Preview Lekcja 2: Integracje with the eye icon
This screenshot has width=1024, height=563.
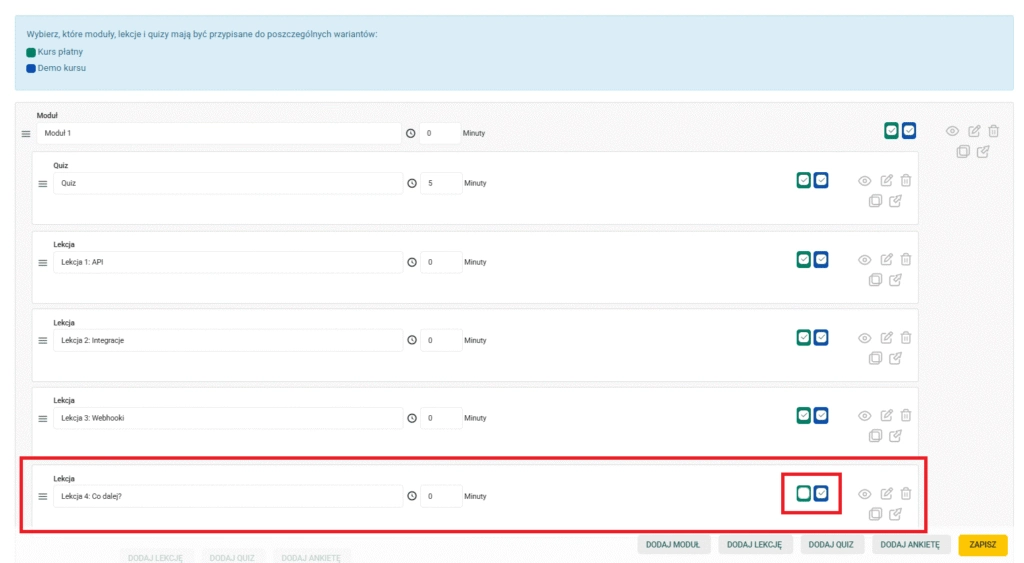(865, 338)
